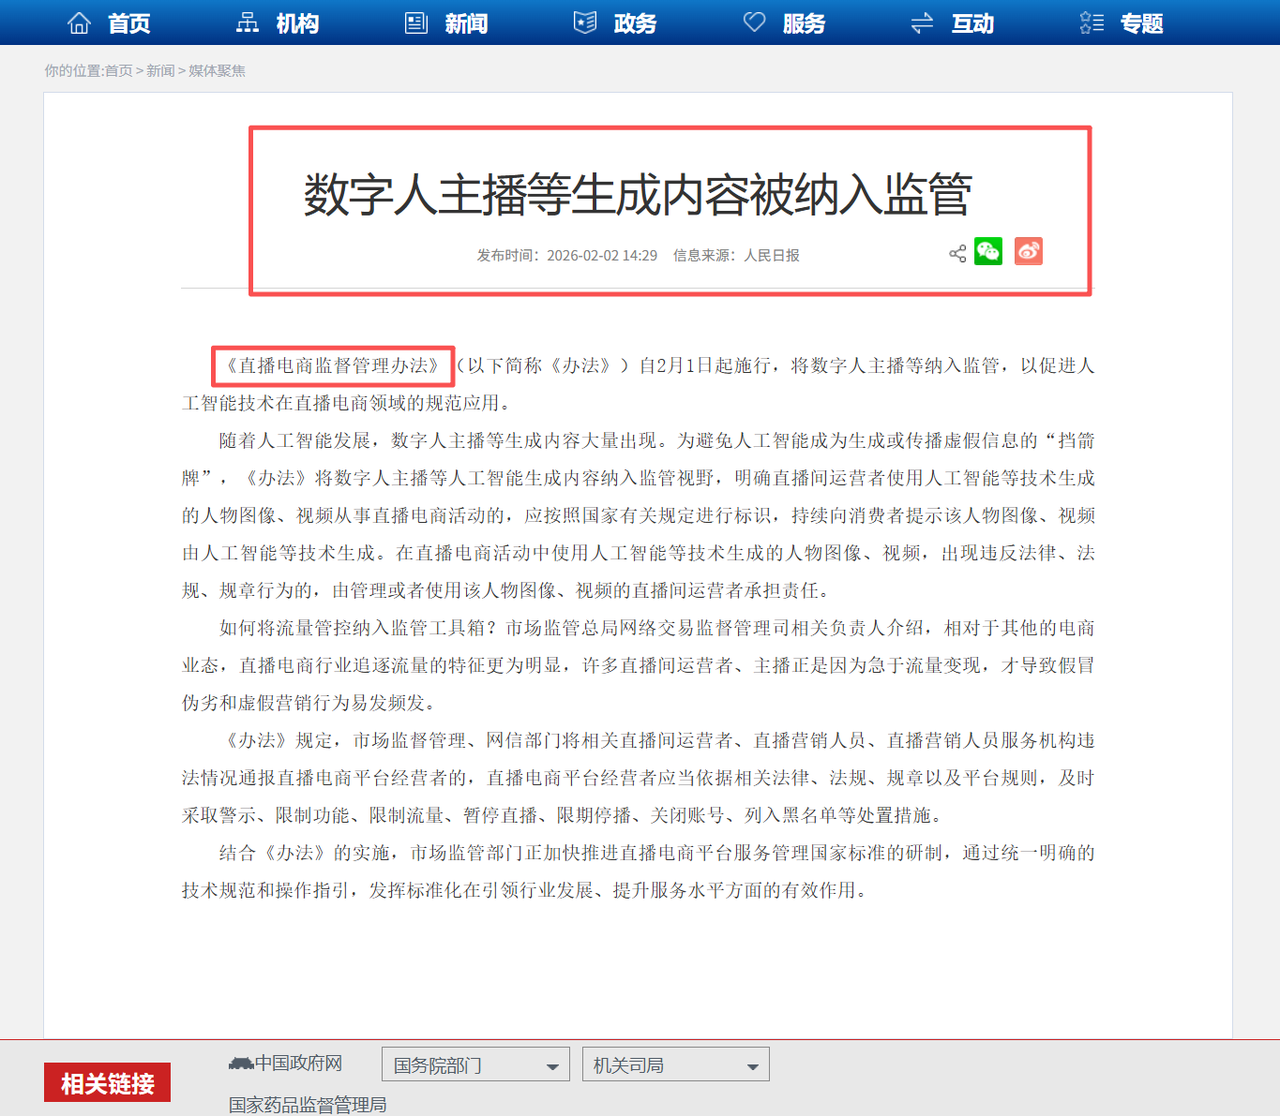Click the home icon beside 首页
Viewport: 1280px width, 1116px height.
(79, 22)
